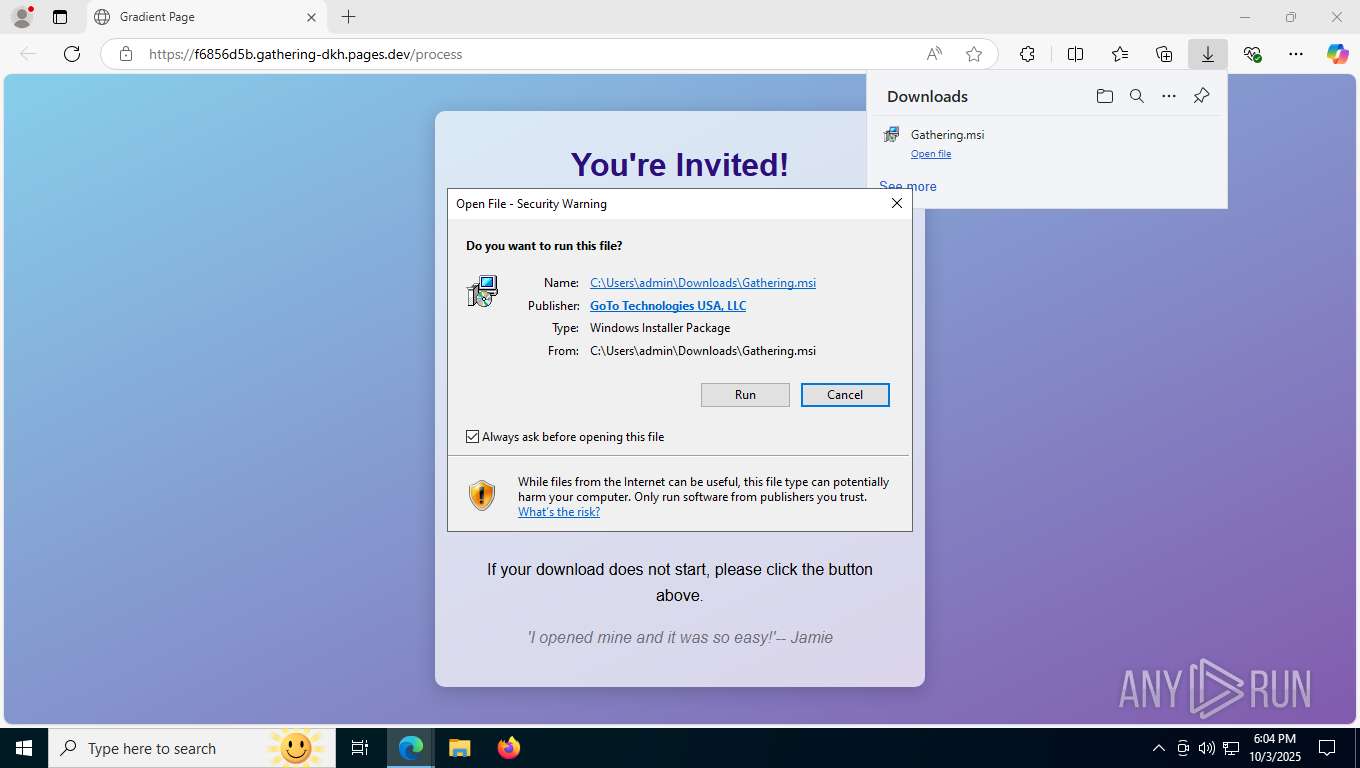This screenshot has width=1360, height=768.
Task: Open the network tray icon
Action: [x=1232, y=748]
